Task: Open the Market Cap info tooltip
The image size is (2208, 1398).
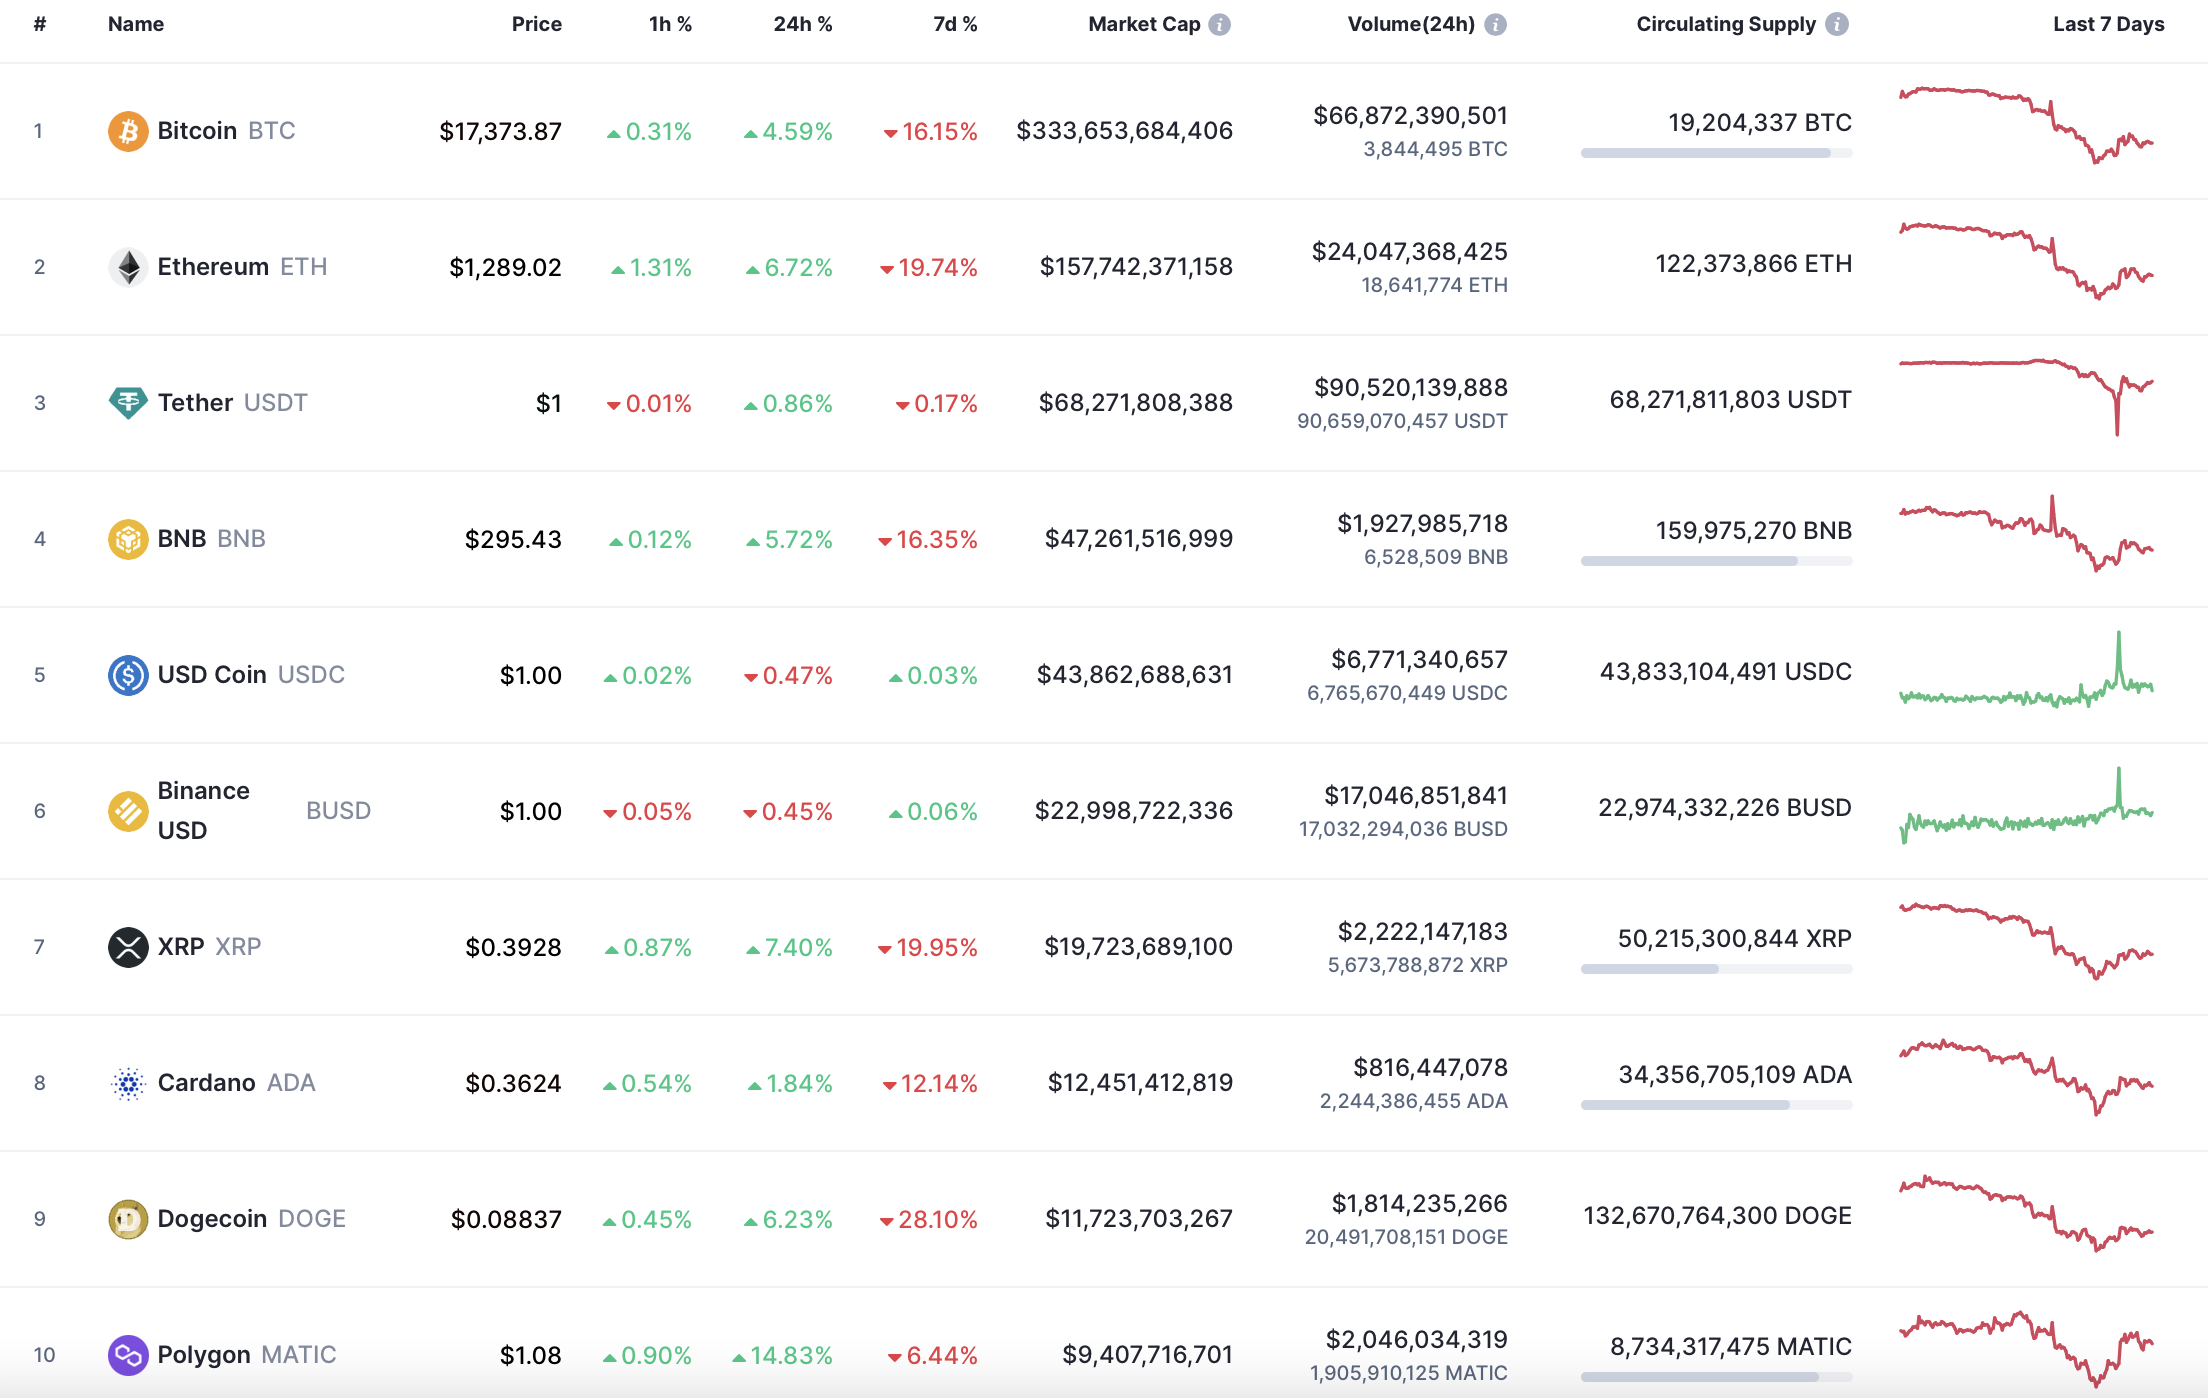Action: tap(1218, 25)
